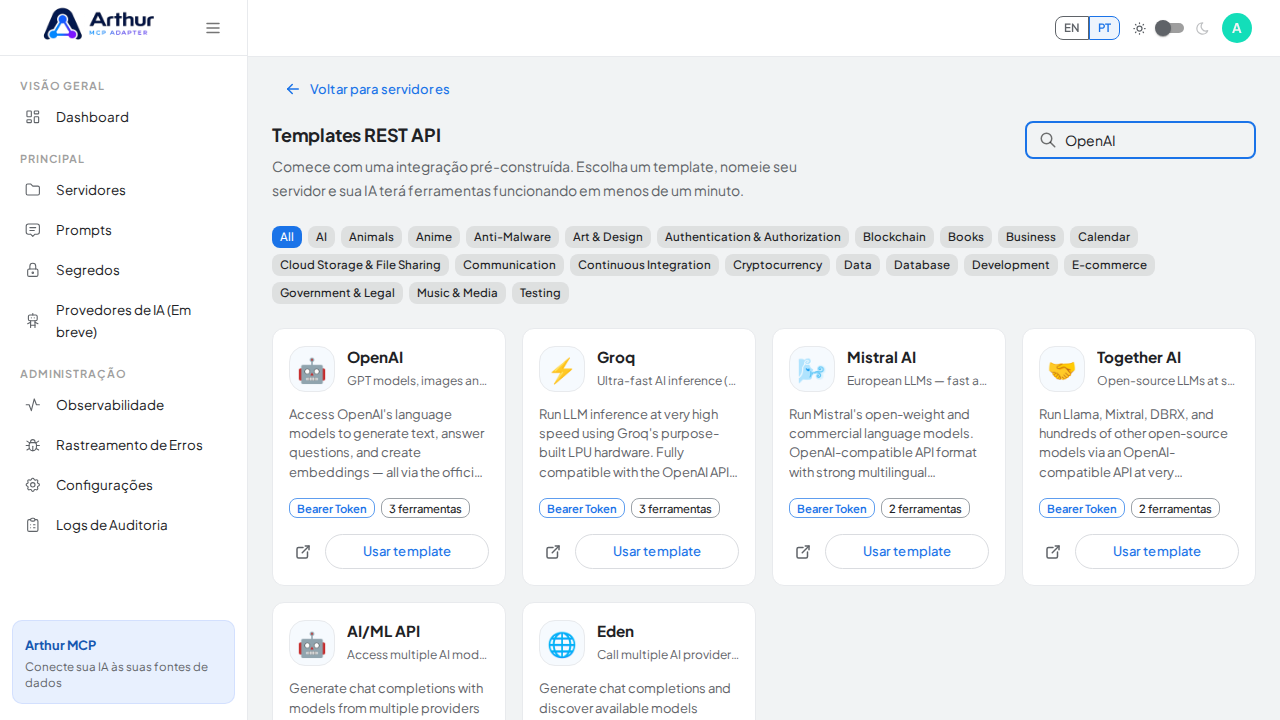Open external link icon on Mistral AI card
Image resolution: width=1280 pixels, height=720 pixels.
point(803,552)
